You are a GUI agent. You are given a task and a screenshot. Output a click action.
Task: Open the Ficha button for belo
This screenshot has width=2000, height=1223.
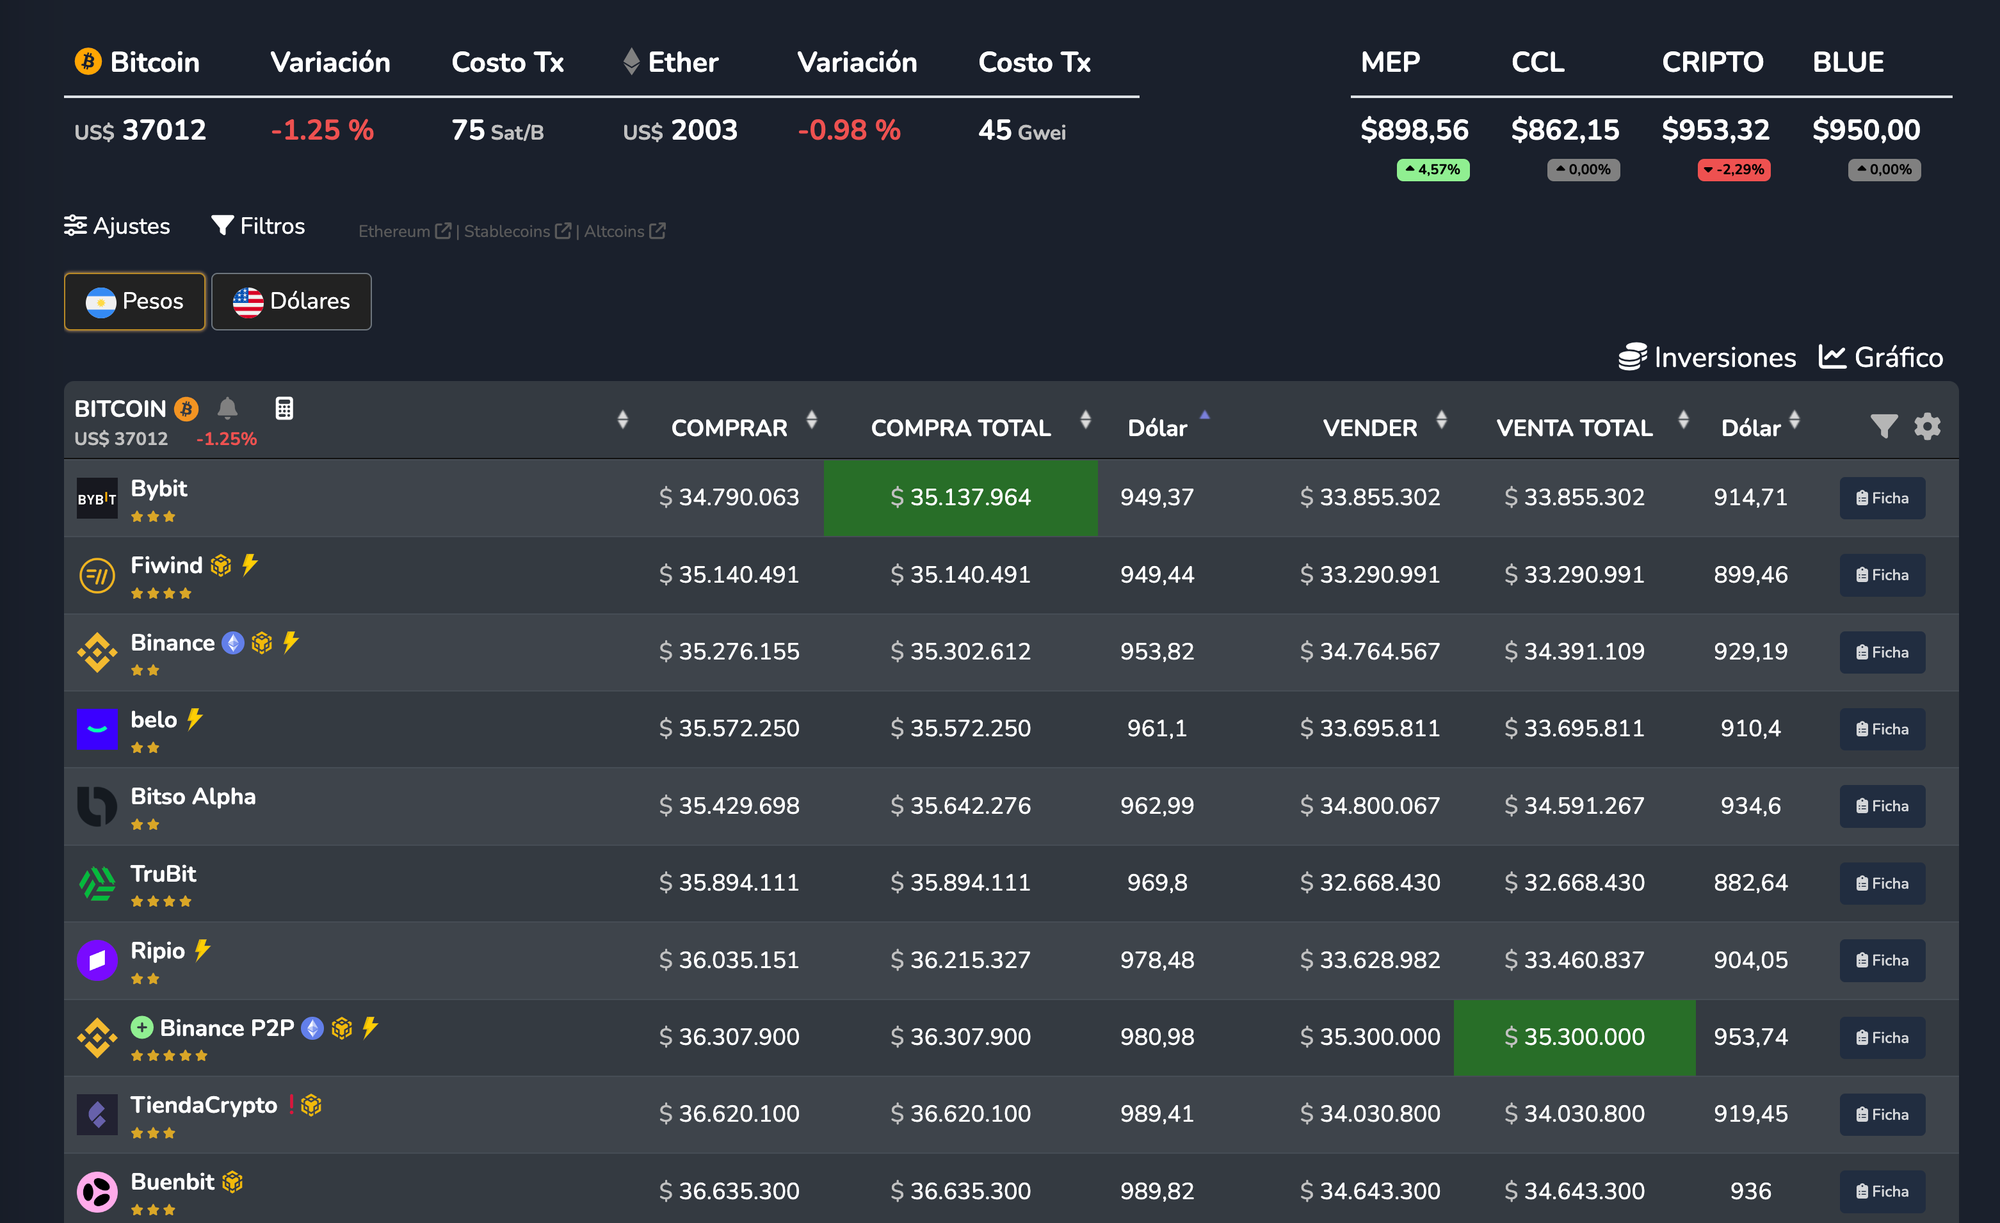coord(1883,729)
